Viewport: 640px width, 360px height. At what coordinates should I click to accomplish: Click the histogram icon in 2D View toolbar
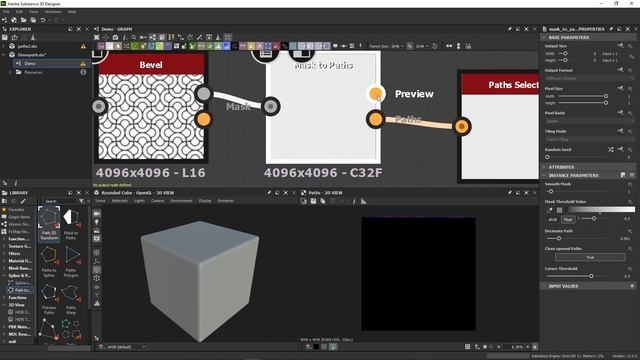363,201
